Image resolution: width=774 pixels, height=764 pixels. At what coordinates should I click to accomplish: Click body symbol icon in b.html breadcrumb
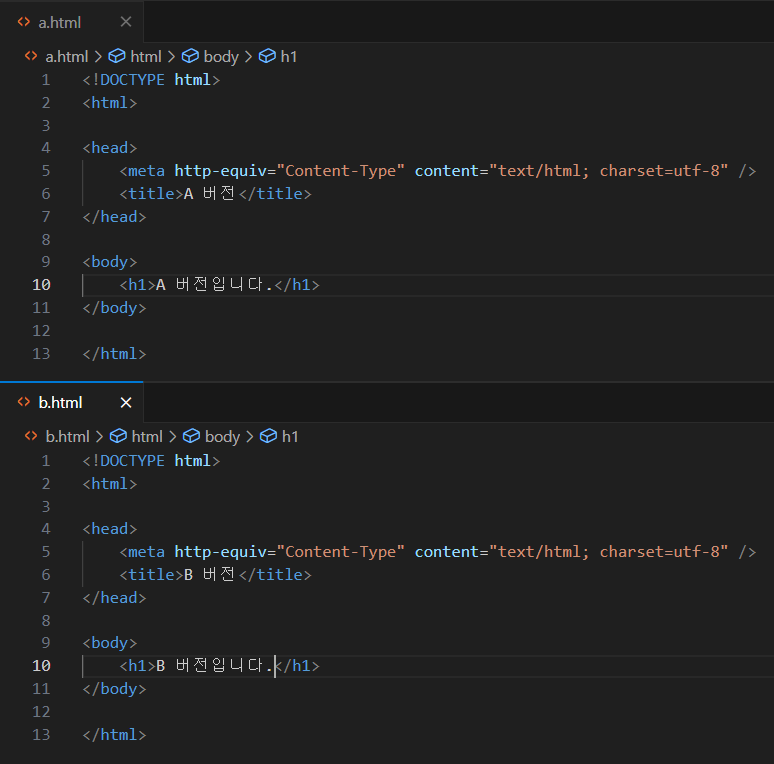click(x=191, y=437)
